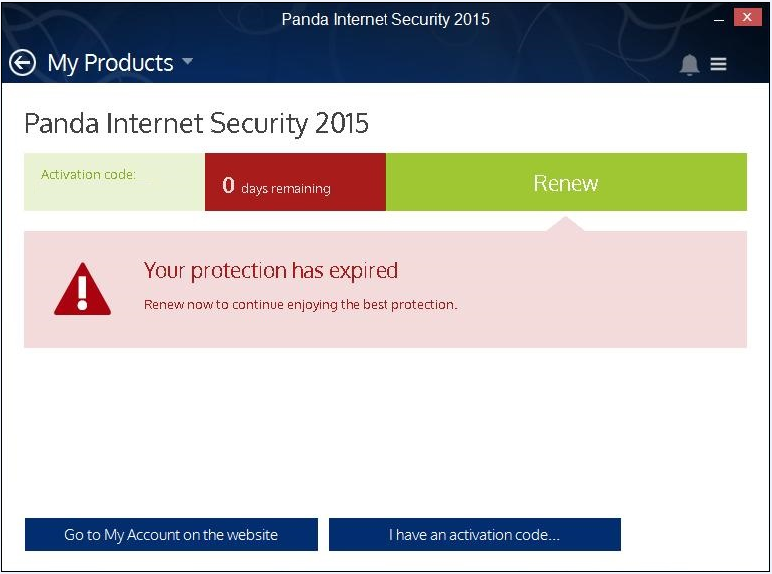Click the red warning triangle icon
Viewport: 772px width, 574px height.
coord(82,289)
